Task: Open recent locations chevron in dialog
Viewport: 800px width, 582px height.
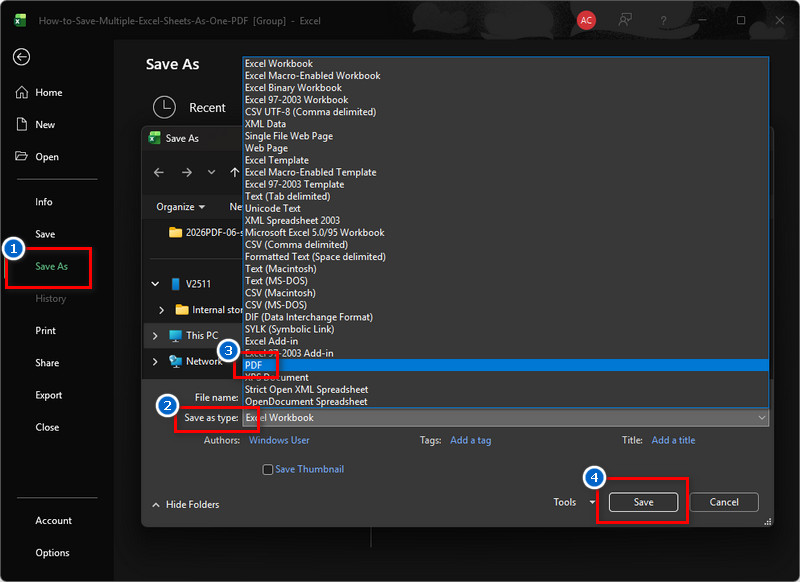Action: pyautogui.click(x=211, y=172)
